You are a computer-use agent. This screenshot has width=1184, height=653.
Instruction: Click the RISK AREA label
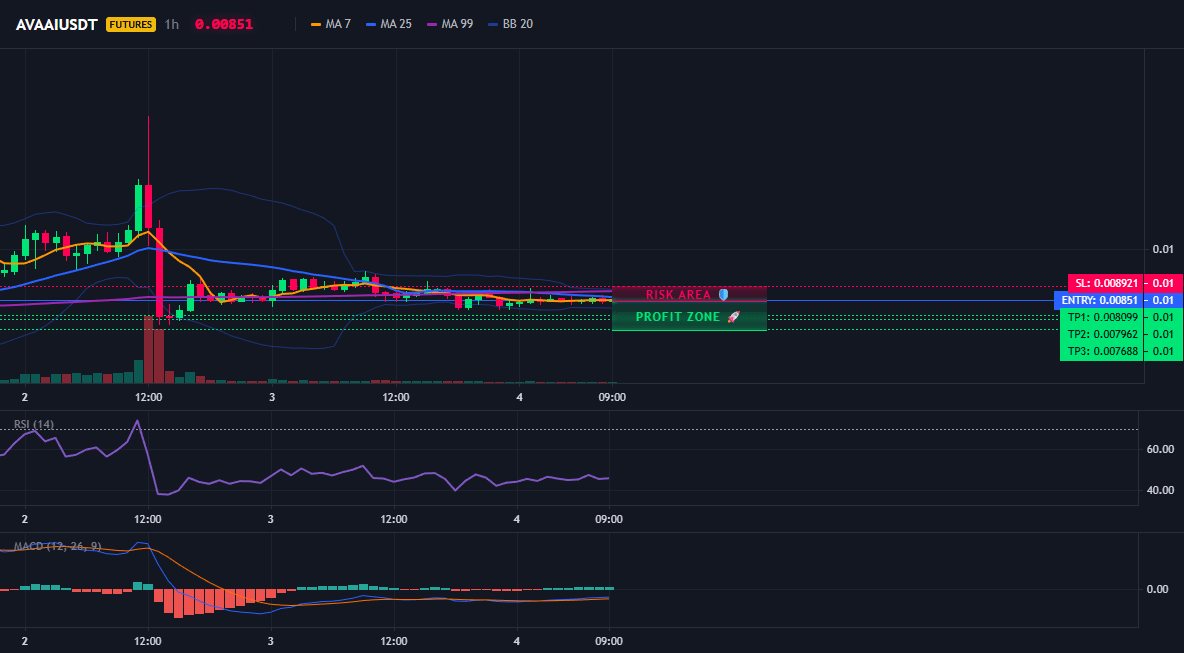pyautogui.click(x=678, y=294)
